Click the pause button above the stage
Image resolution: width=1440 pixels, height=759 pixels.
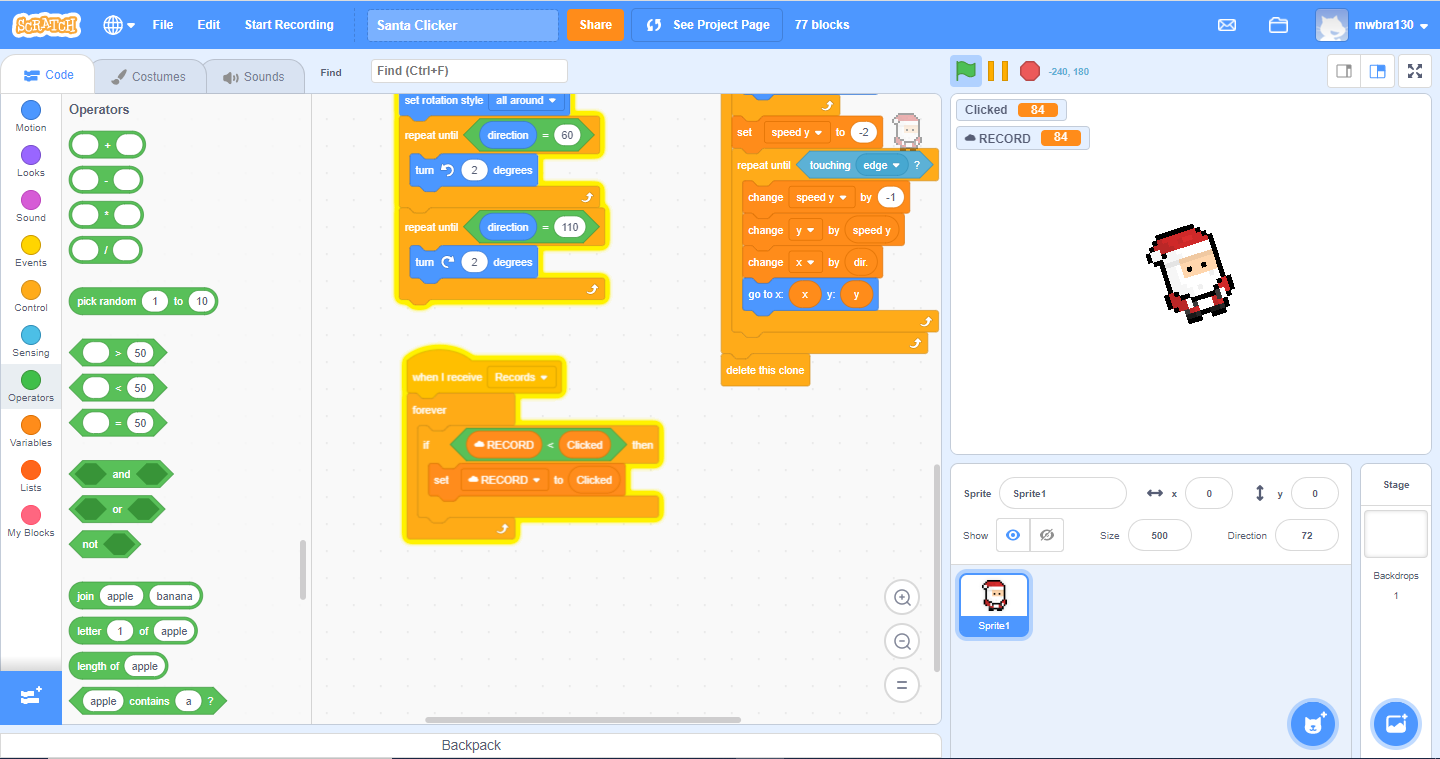point(998,71)
